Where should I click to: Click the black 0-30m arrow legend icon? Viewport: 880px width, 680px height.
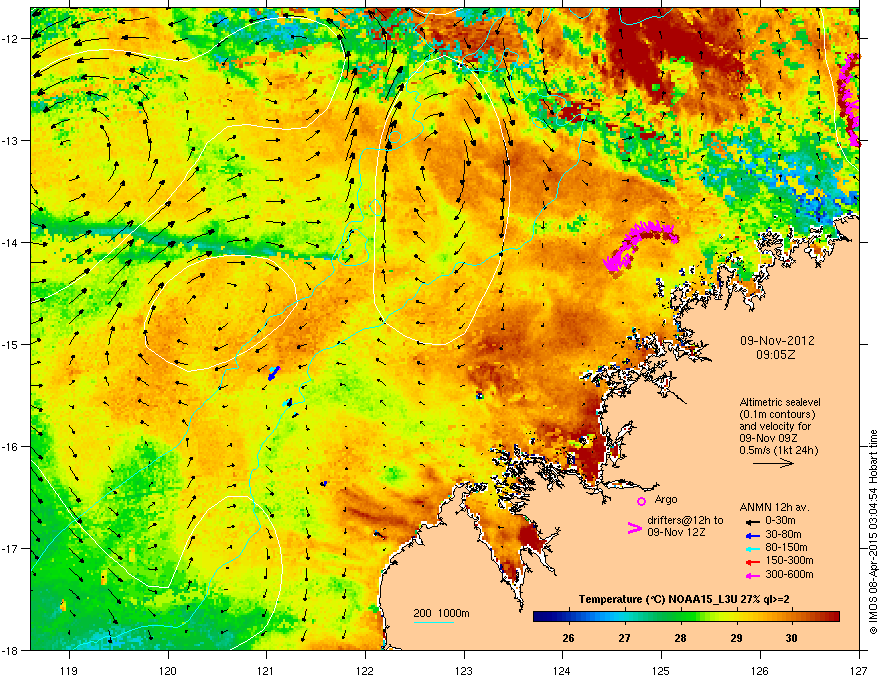752,521
